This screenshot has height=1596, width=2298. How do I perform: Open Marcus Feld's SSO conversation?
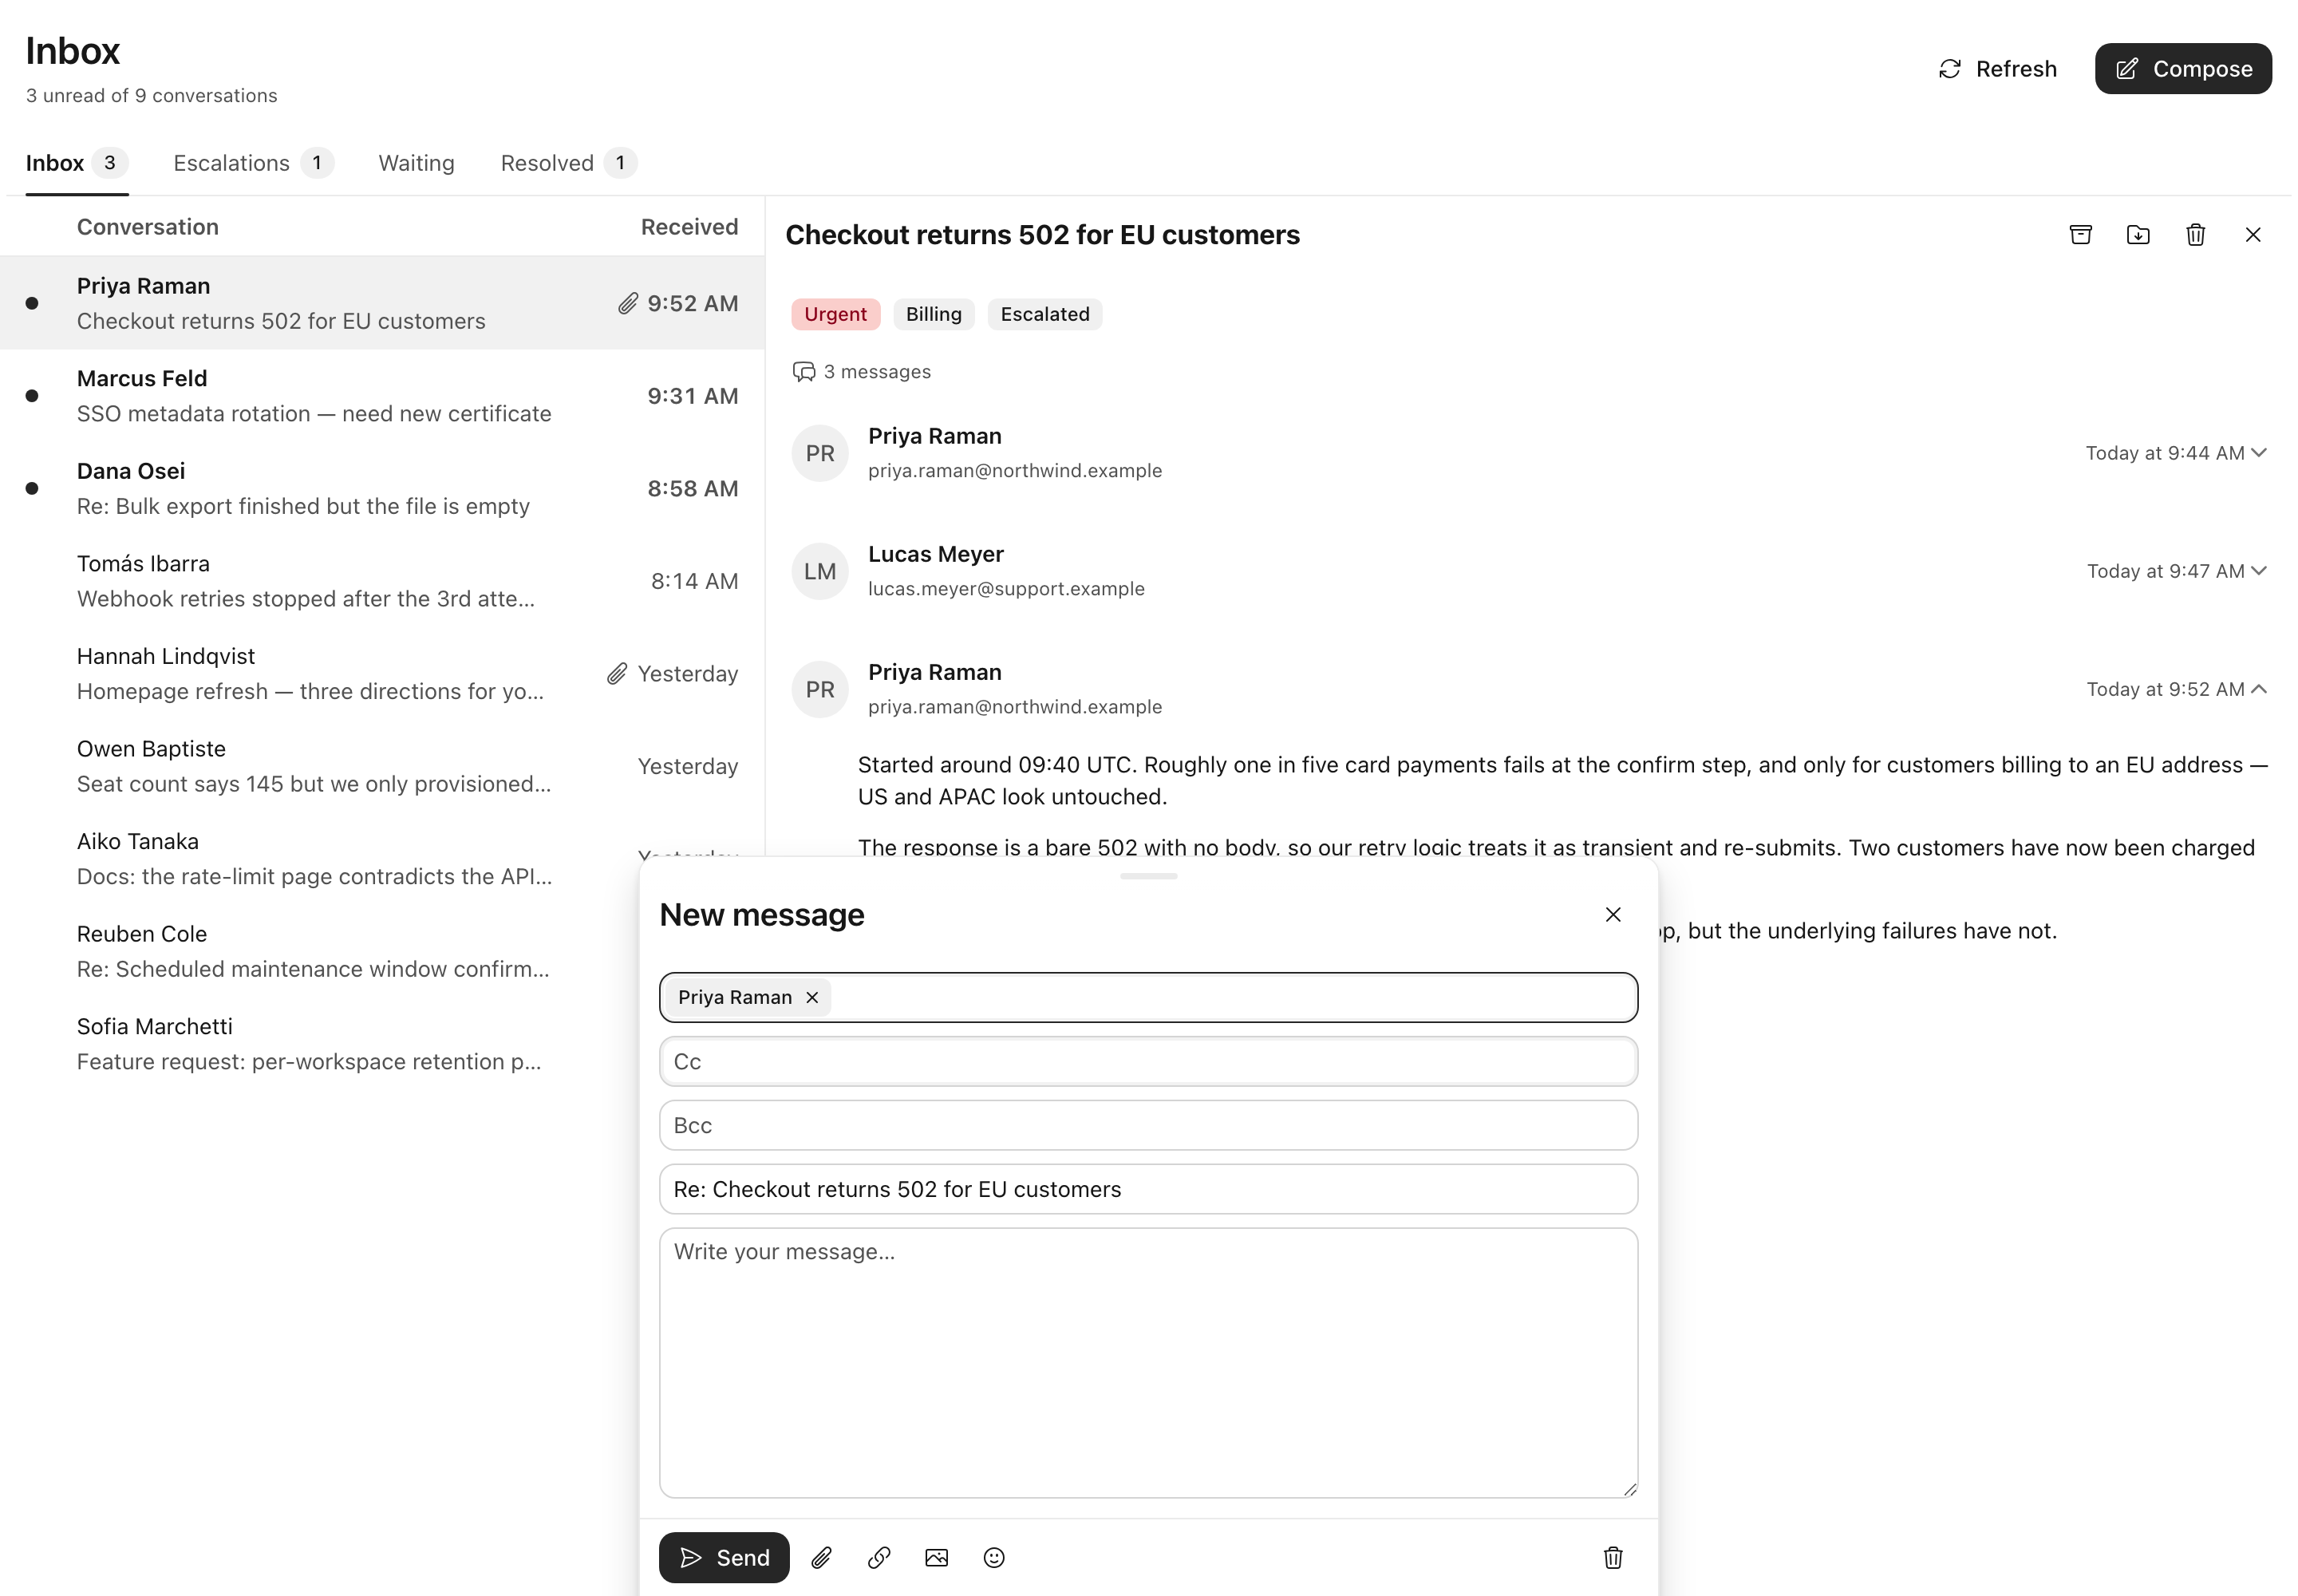pos(382,396)
